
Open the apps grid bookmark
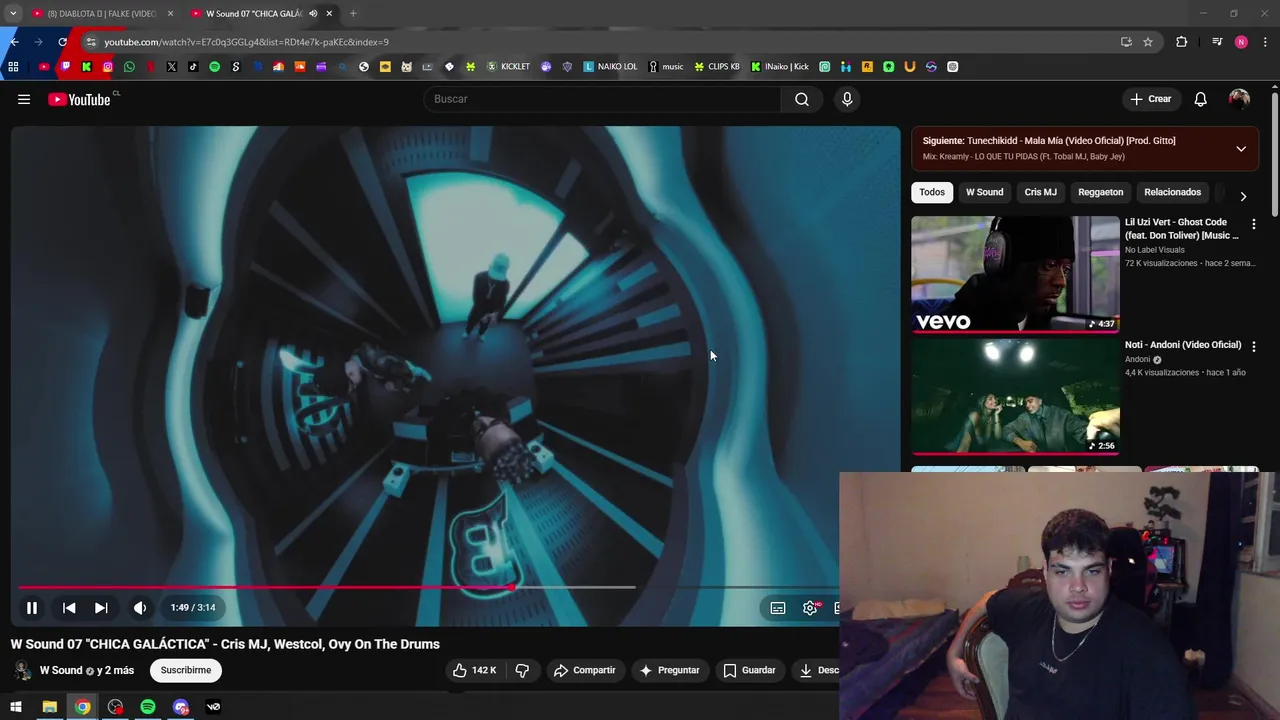(x=13, y=67)
